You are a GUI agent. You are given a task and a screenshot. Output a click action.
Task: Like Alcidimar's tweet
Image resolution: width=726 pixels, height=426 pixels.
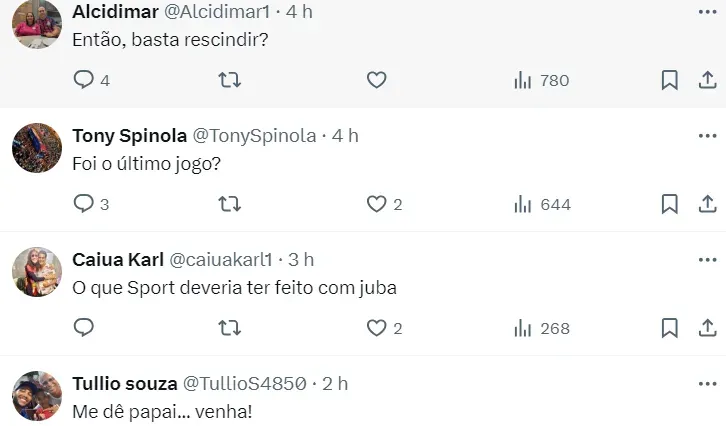(x=376, y=80)
